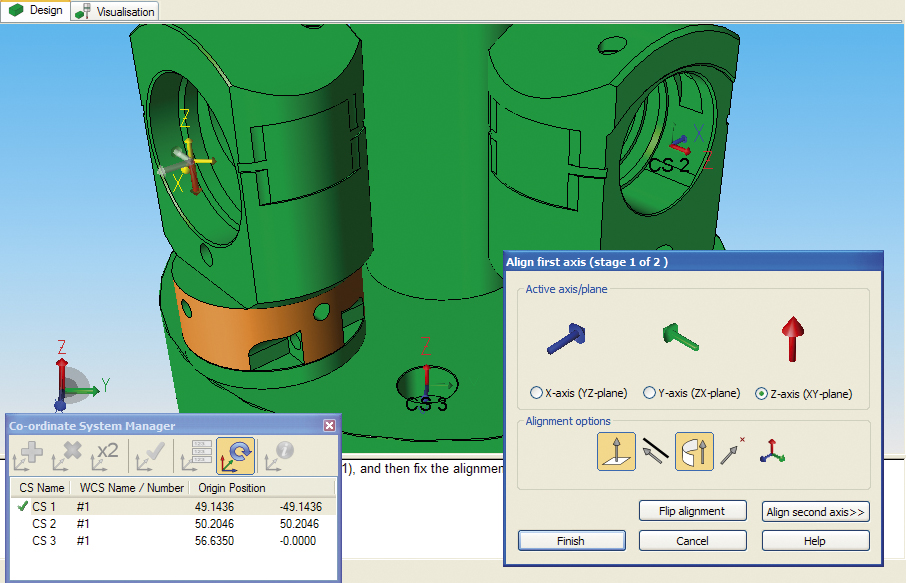Click the red Z-axis arrow alignment icon

tap(791, 340)
